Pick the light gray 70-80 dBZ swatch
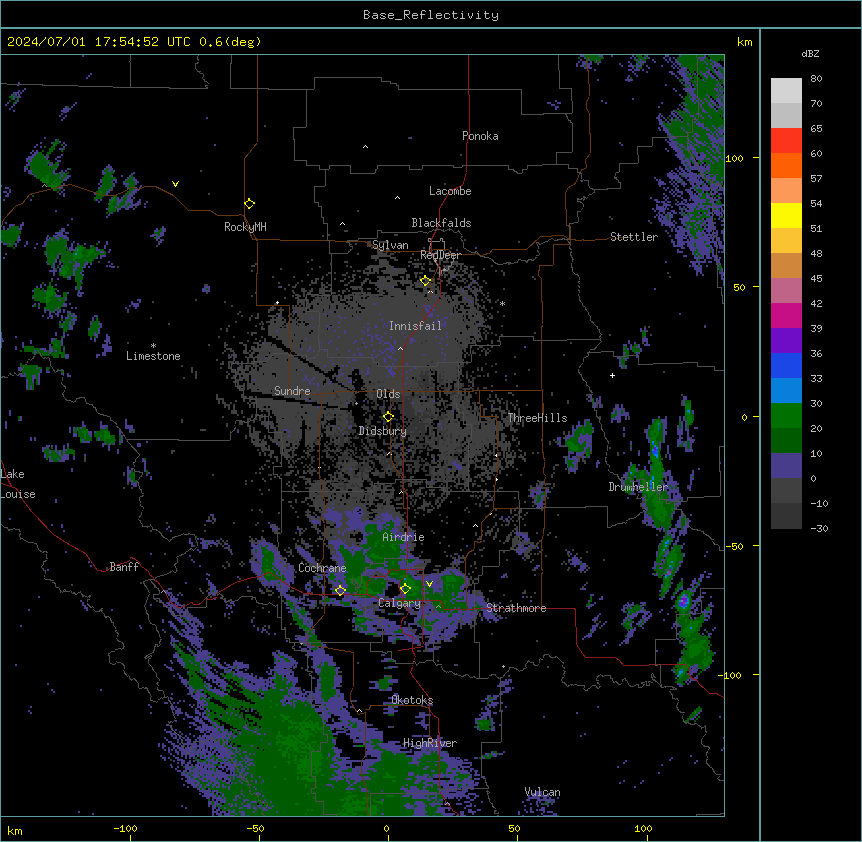 pyautogui.click(x=786, y=90)
